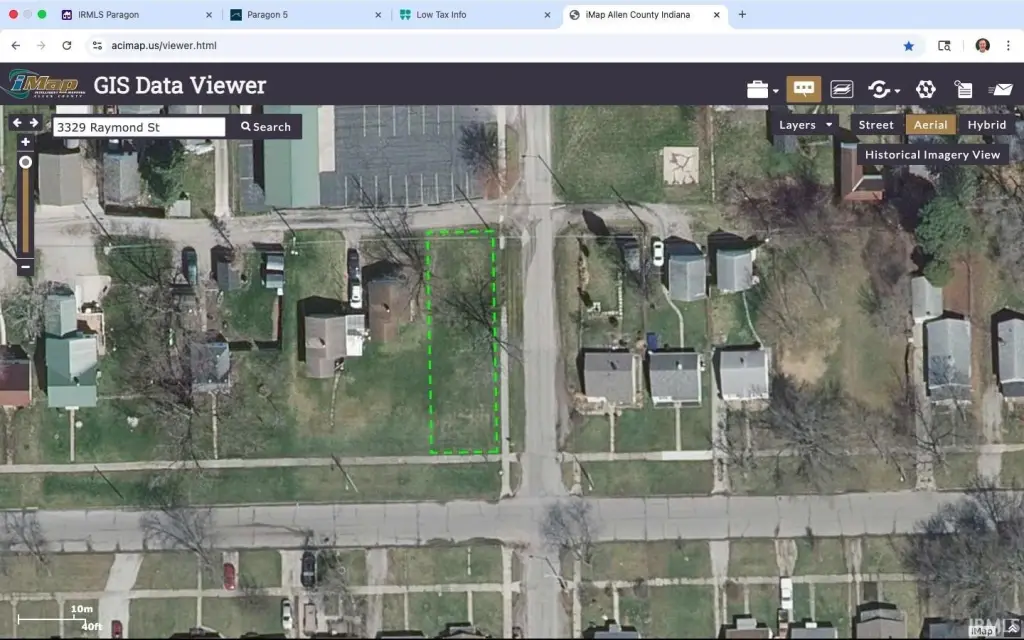The height and width of the screenshot is (640, 1024).
Task: Click the Search button
Action: click(x=265, y=127)
